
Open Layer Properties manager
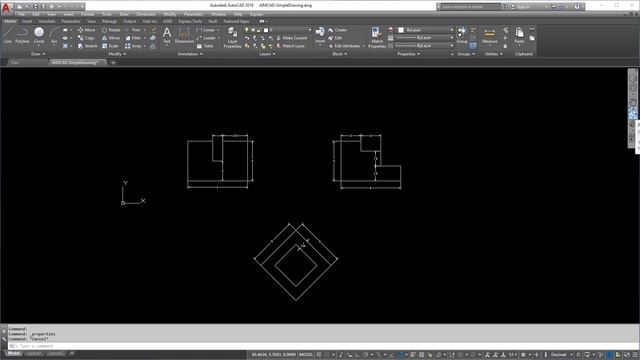click(232, 38)
